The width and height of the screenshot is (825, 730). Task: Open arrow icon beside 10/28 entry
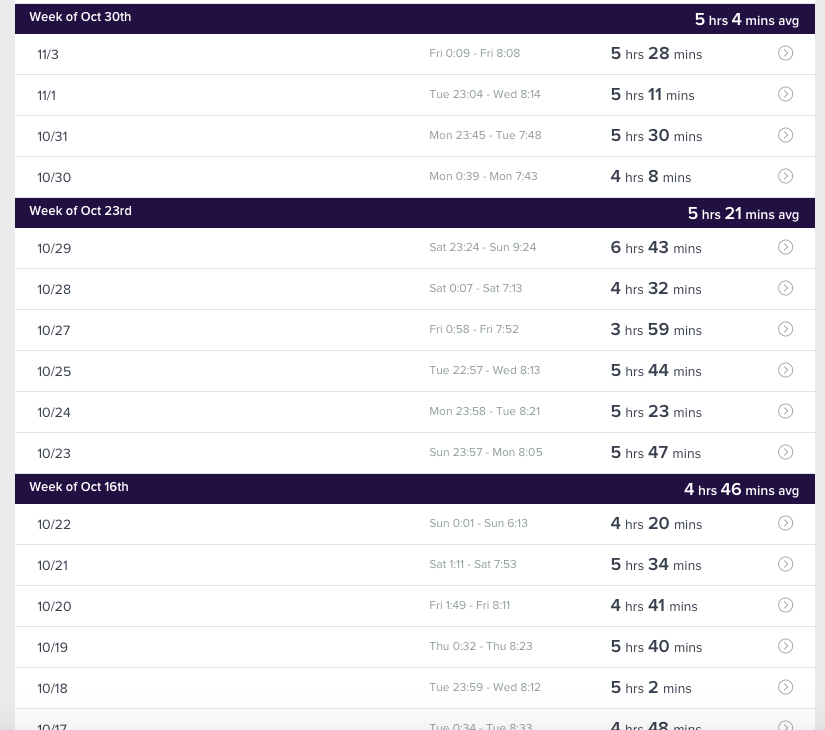click(785, 288)
